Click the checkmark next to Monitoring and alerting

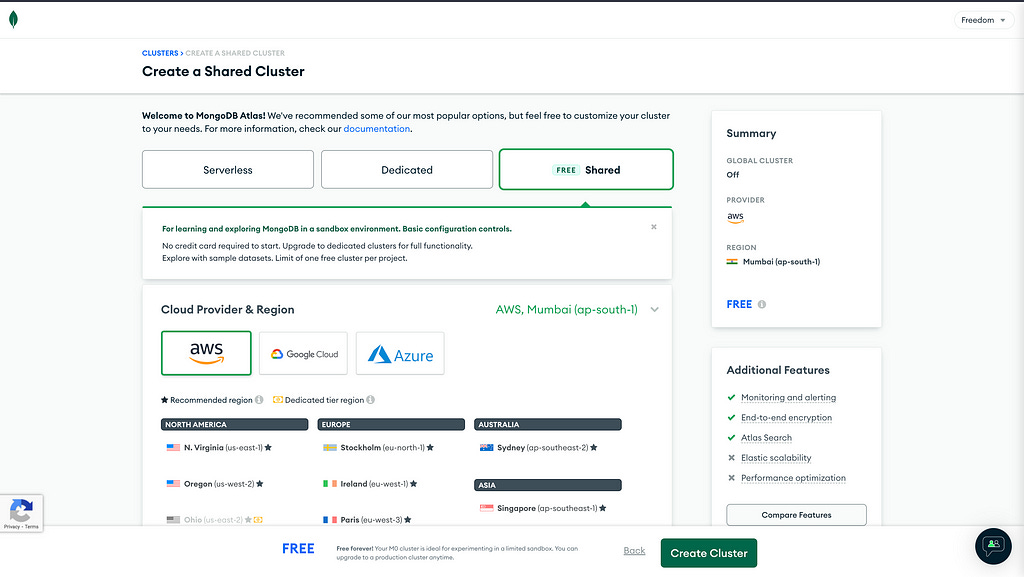tap(731, 398)
